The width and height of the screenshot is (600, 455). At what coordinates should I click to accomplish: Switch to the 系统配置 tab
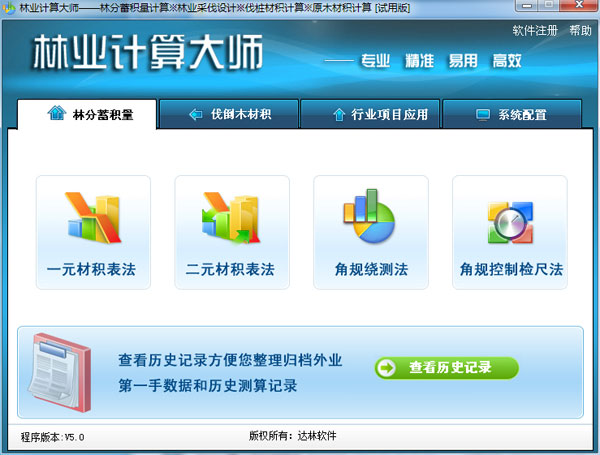coord(512,114)
